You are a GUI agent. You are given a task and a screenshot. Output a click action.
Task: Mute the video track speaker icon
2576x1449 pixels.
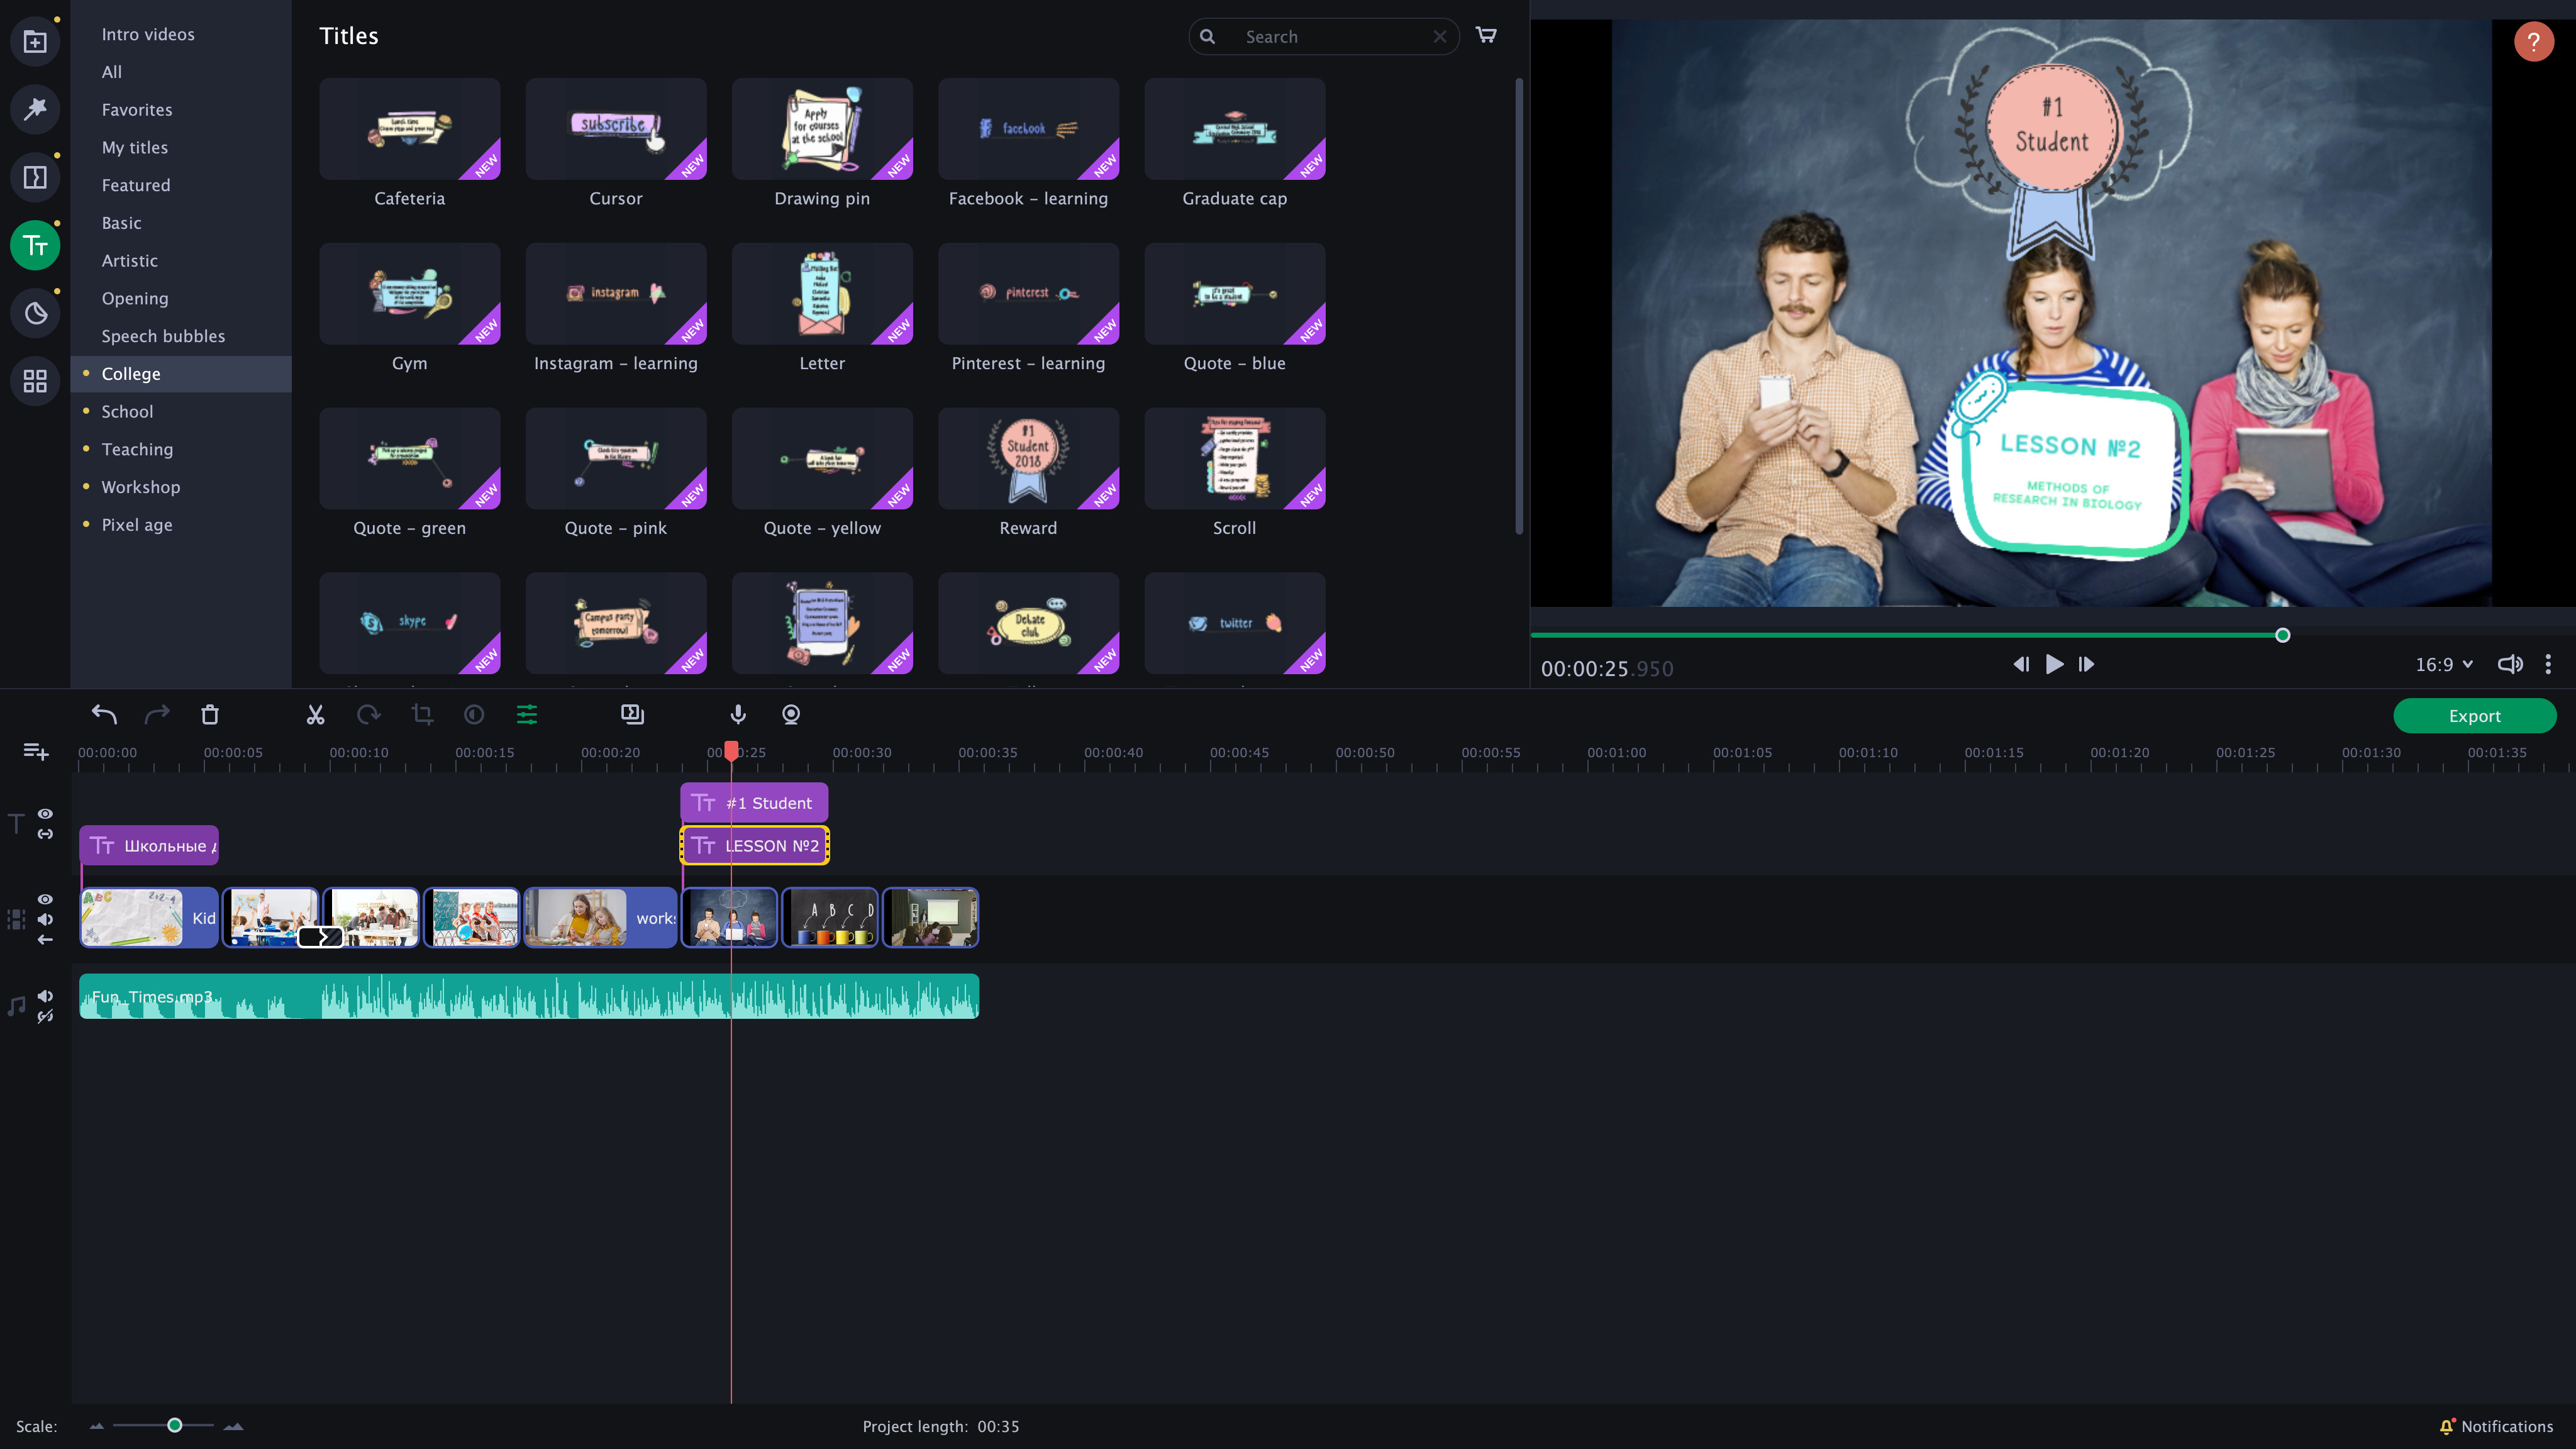tap(45, 918)
